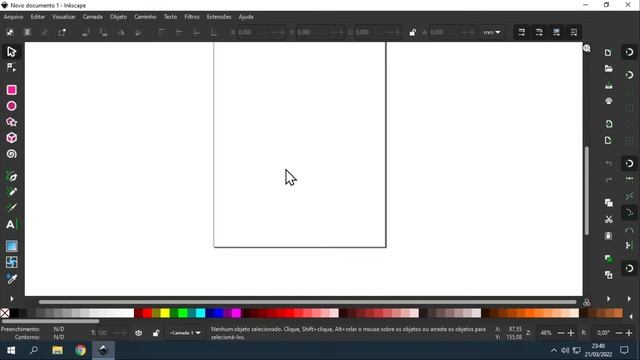Viewport: 640px width, 360px height.
Task: Click the zoom-to-fit icon at canvas corner
Action: coord(587,49)
